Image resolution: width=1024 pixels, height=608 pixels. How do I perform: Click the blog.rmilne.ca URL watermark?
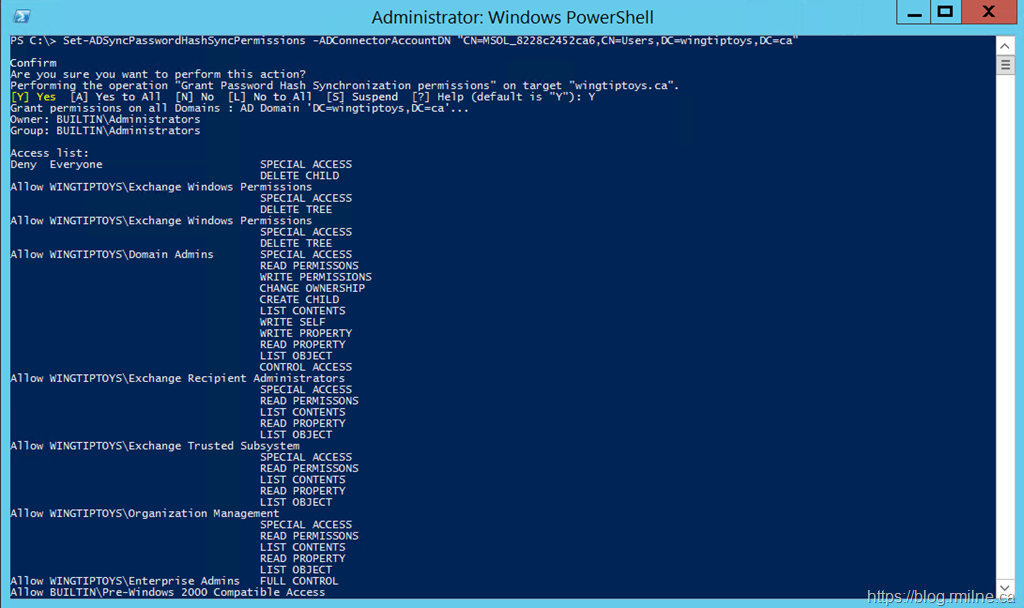(x=941, y=596)
